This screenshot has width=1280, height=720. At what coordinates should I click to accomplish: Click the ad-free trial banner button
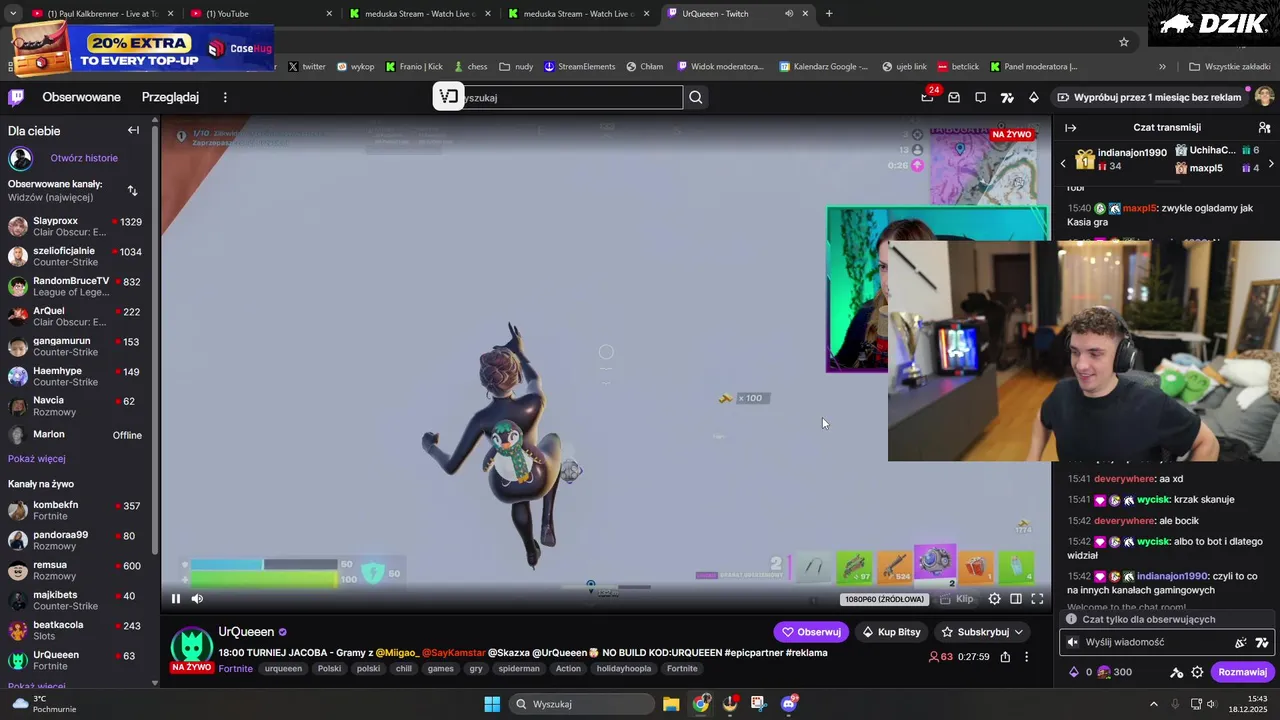pyautogui.click(x=1149, y=97)
